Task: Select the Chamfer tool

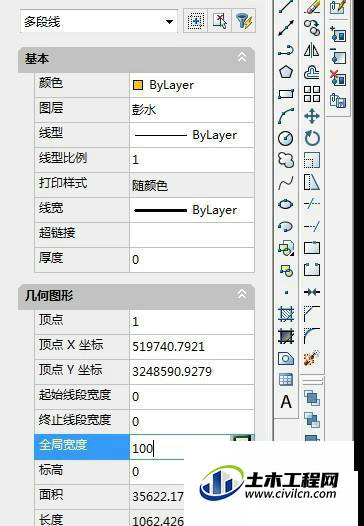Action: (x=312, y=314)
